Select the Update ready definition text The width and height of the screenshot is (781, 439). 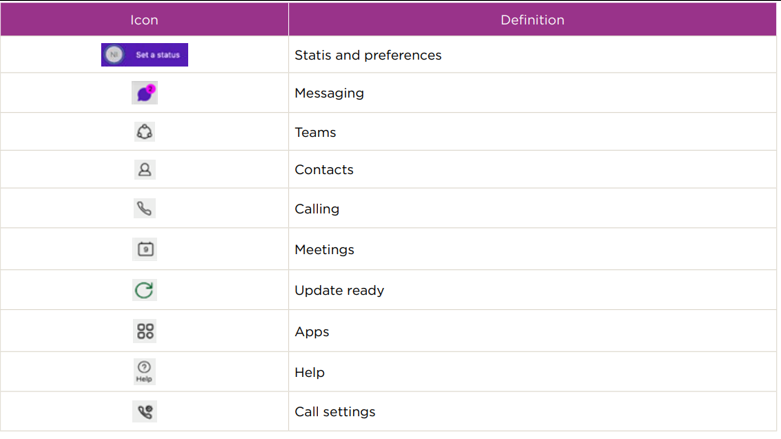[x=339, y=291]
